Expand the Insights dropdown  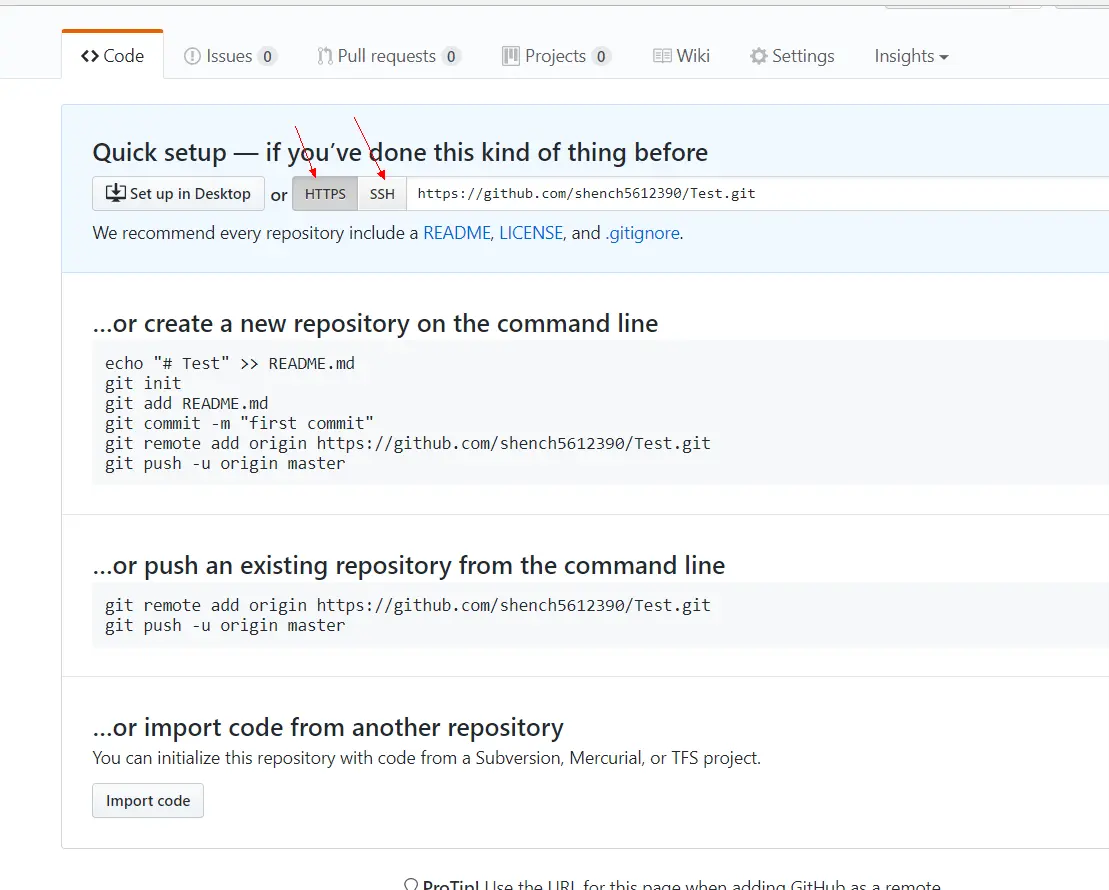(x=911, y=56)
